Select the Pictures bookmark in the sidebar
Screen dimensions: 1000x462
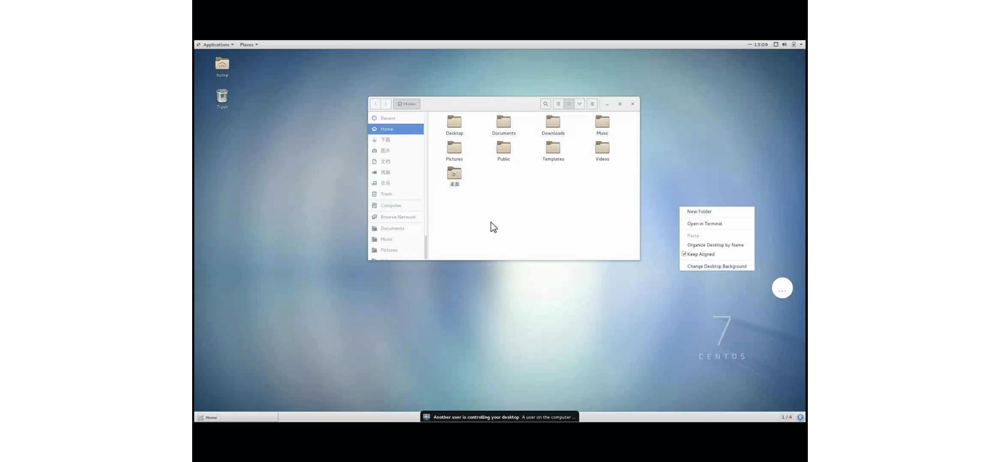(x=396, y=250)
